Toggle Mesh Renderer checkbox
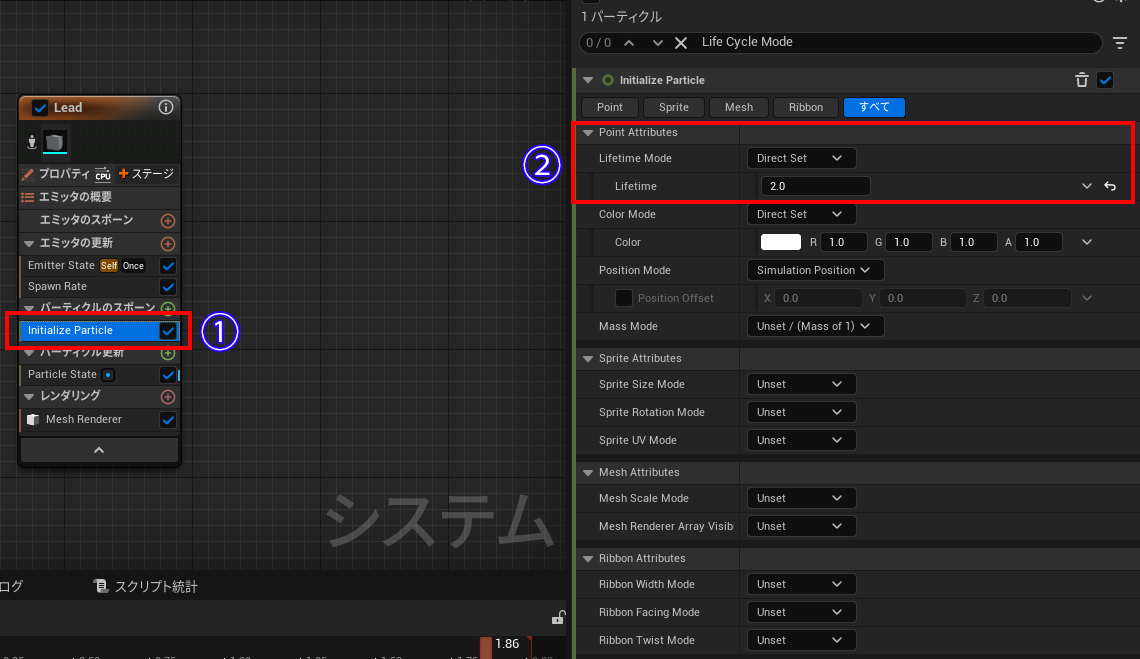This screenshot has height=659, width=1140. click(x=168, y=420)
